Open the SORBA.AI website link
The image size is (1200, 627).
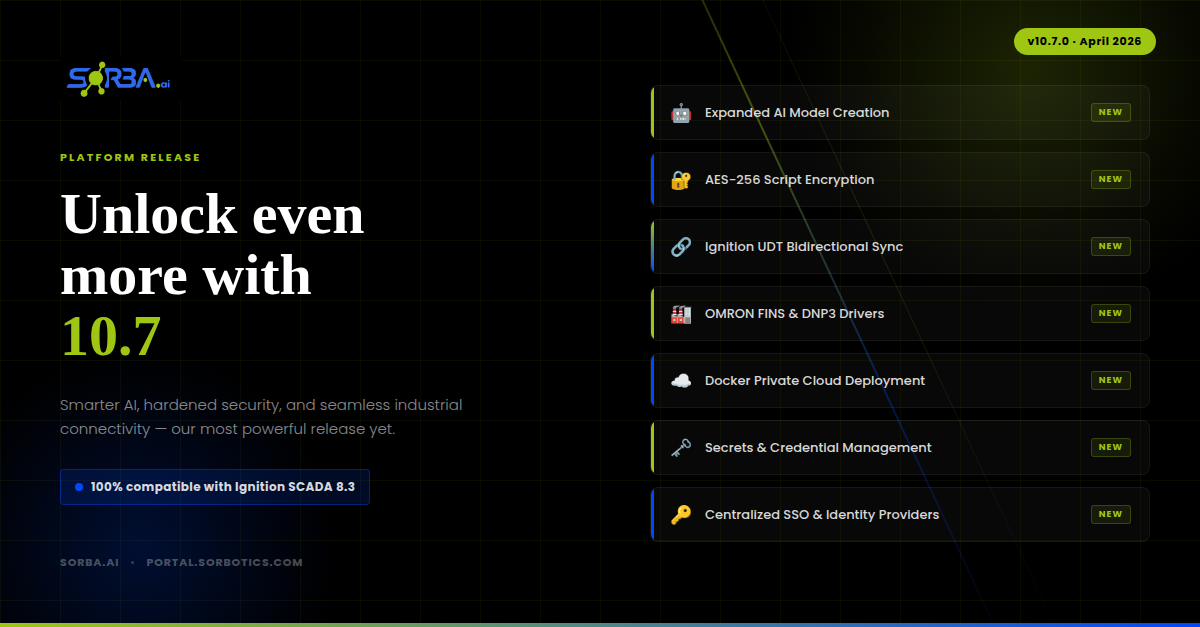pos(89,562)
